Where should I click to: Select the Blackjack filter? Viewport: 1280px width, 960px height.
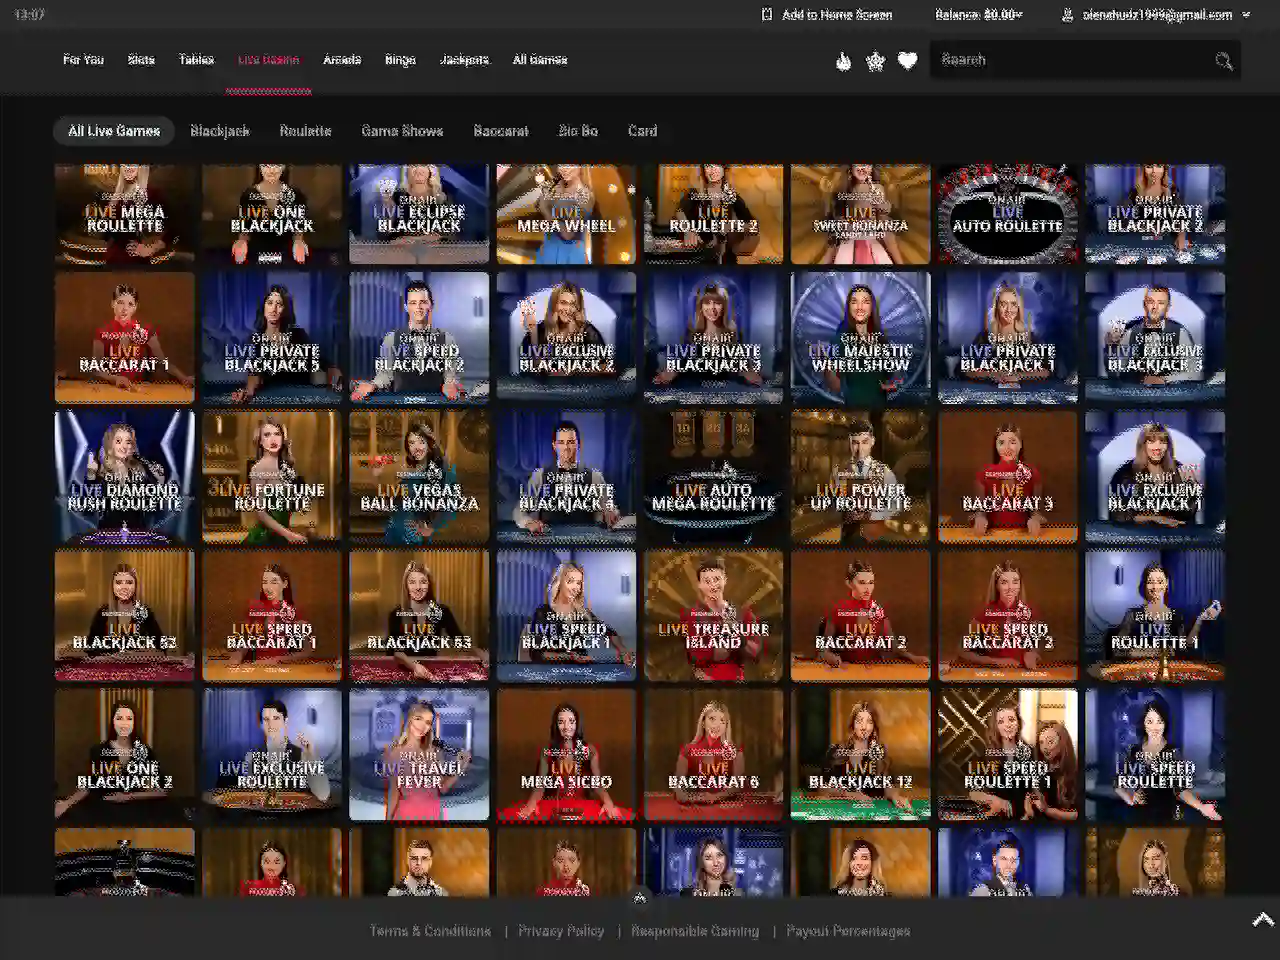pos(220,131)
